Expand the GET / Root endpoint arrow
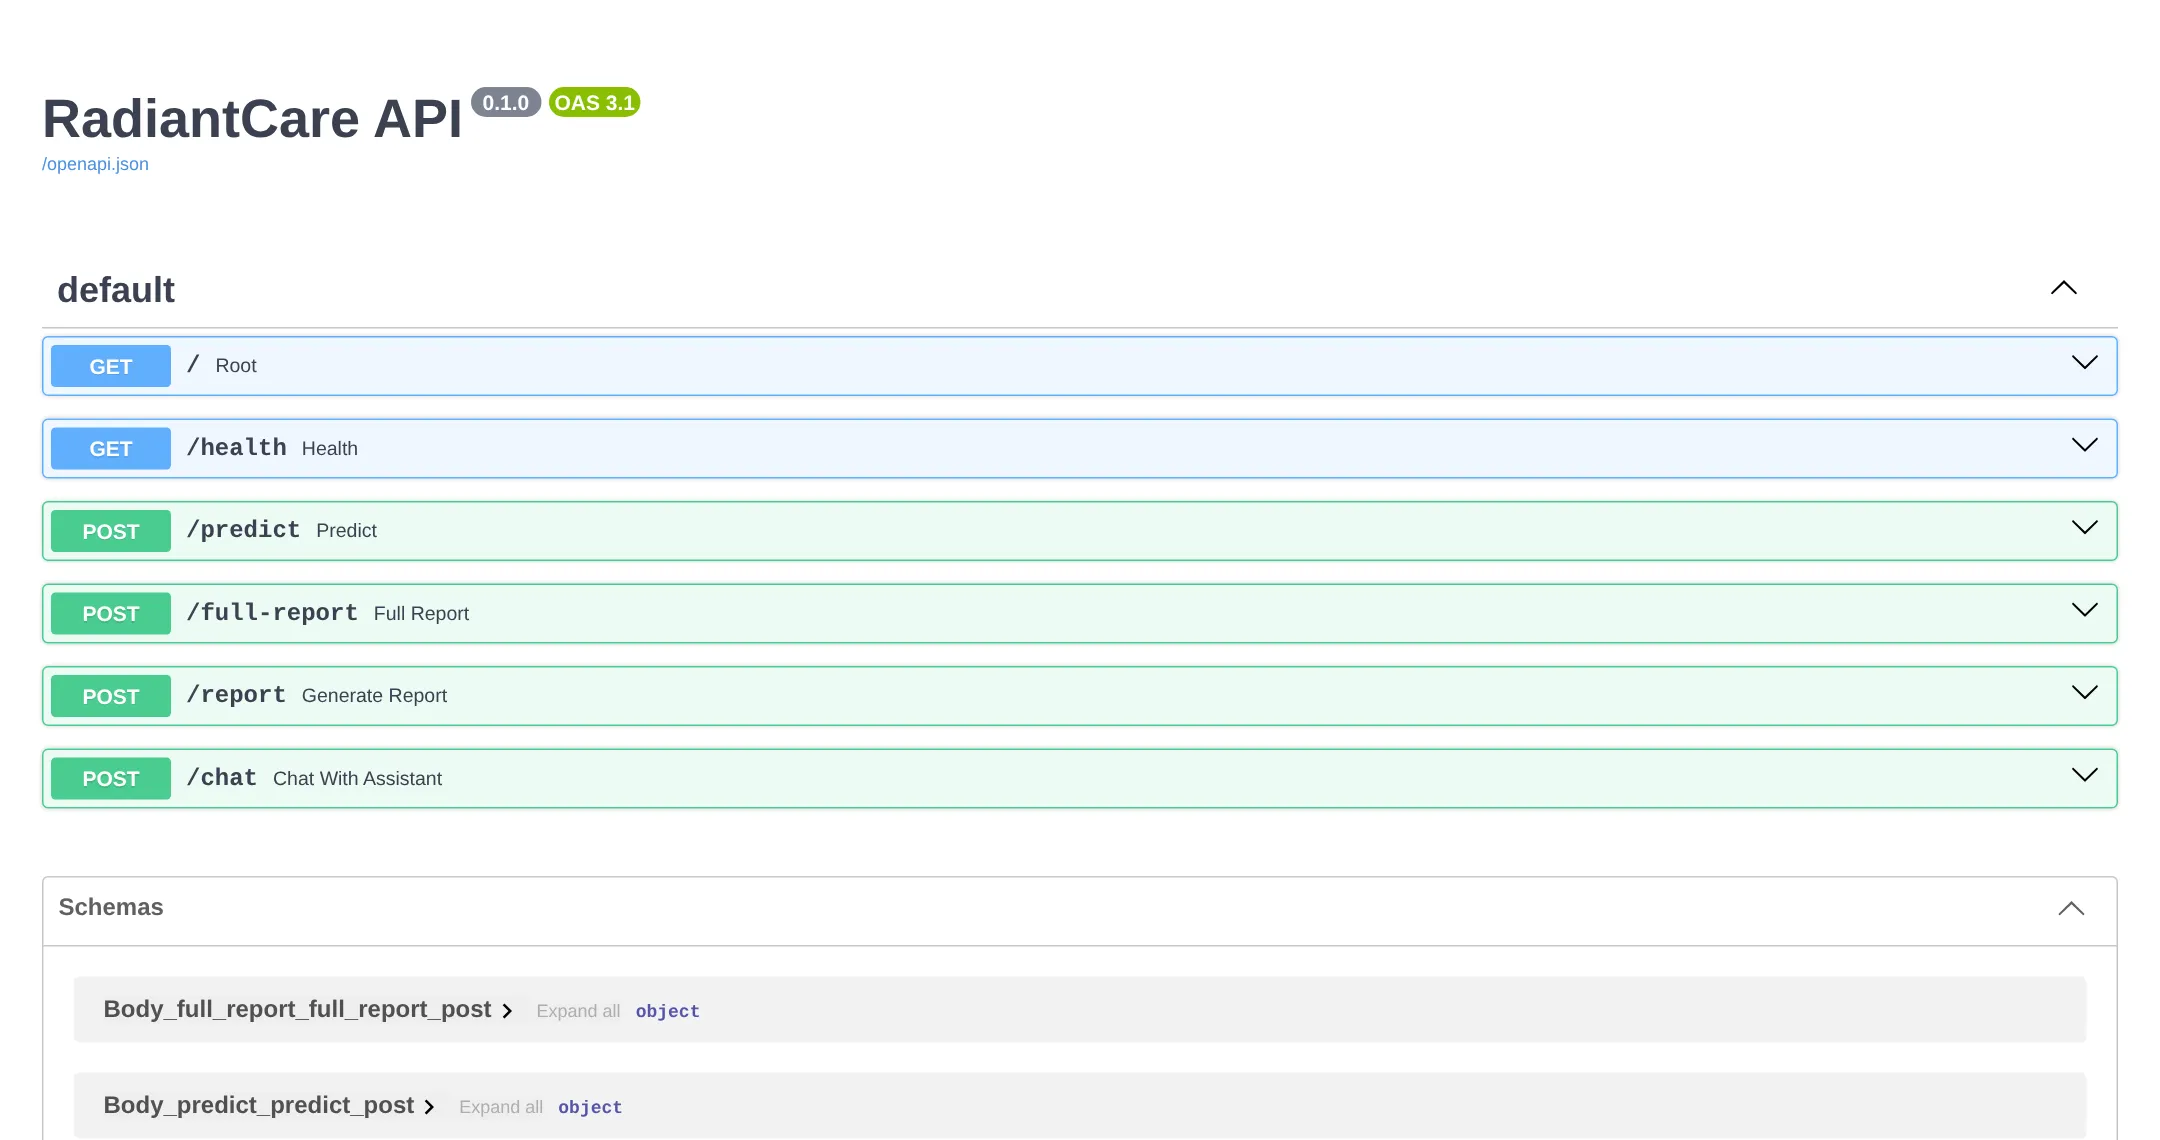Viewport: 2160px width, 1140px height. pos(2084,363)
